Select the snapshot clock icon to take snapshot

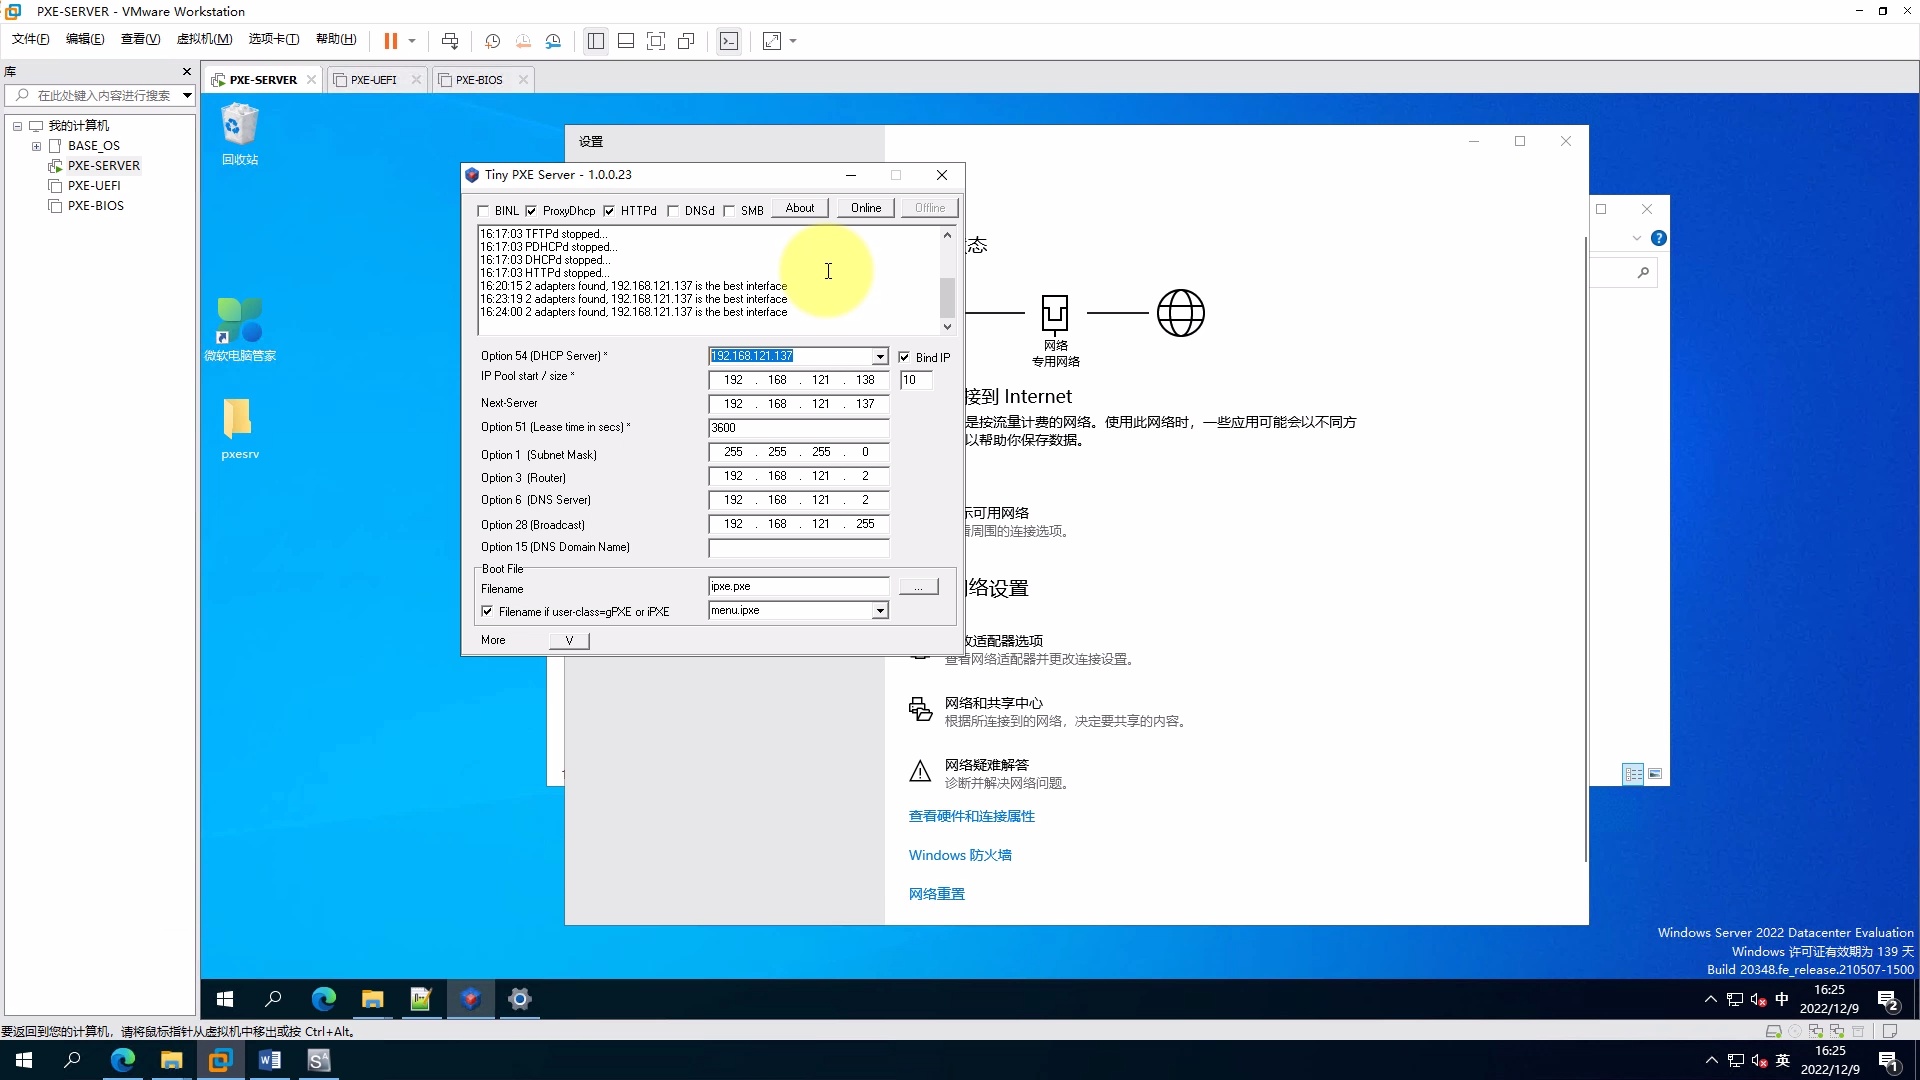coord(492,41)
